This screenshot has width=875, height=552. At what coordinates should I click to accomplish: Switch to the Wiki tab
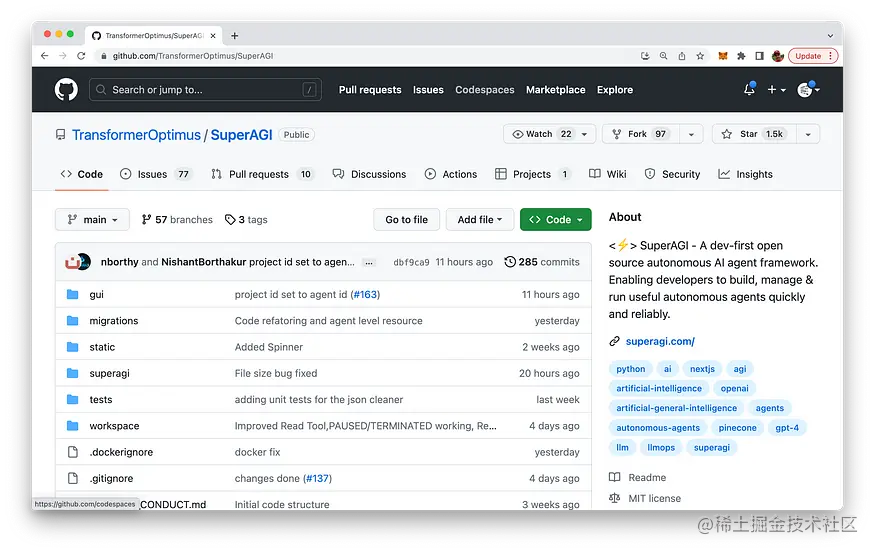(x=608, y=174)
